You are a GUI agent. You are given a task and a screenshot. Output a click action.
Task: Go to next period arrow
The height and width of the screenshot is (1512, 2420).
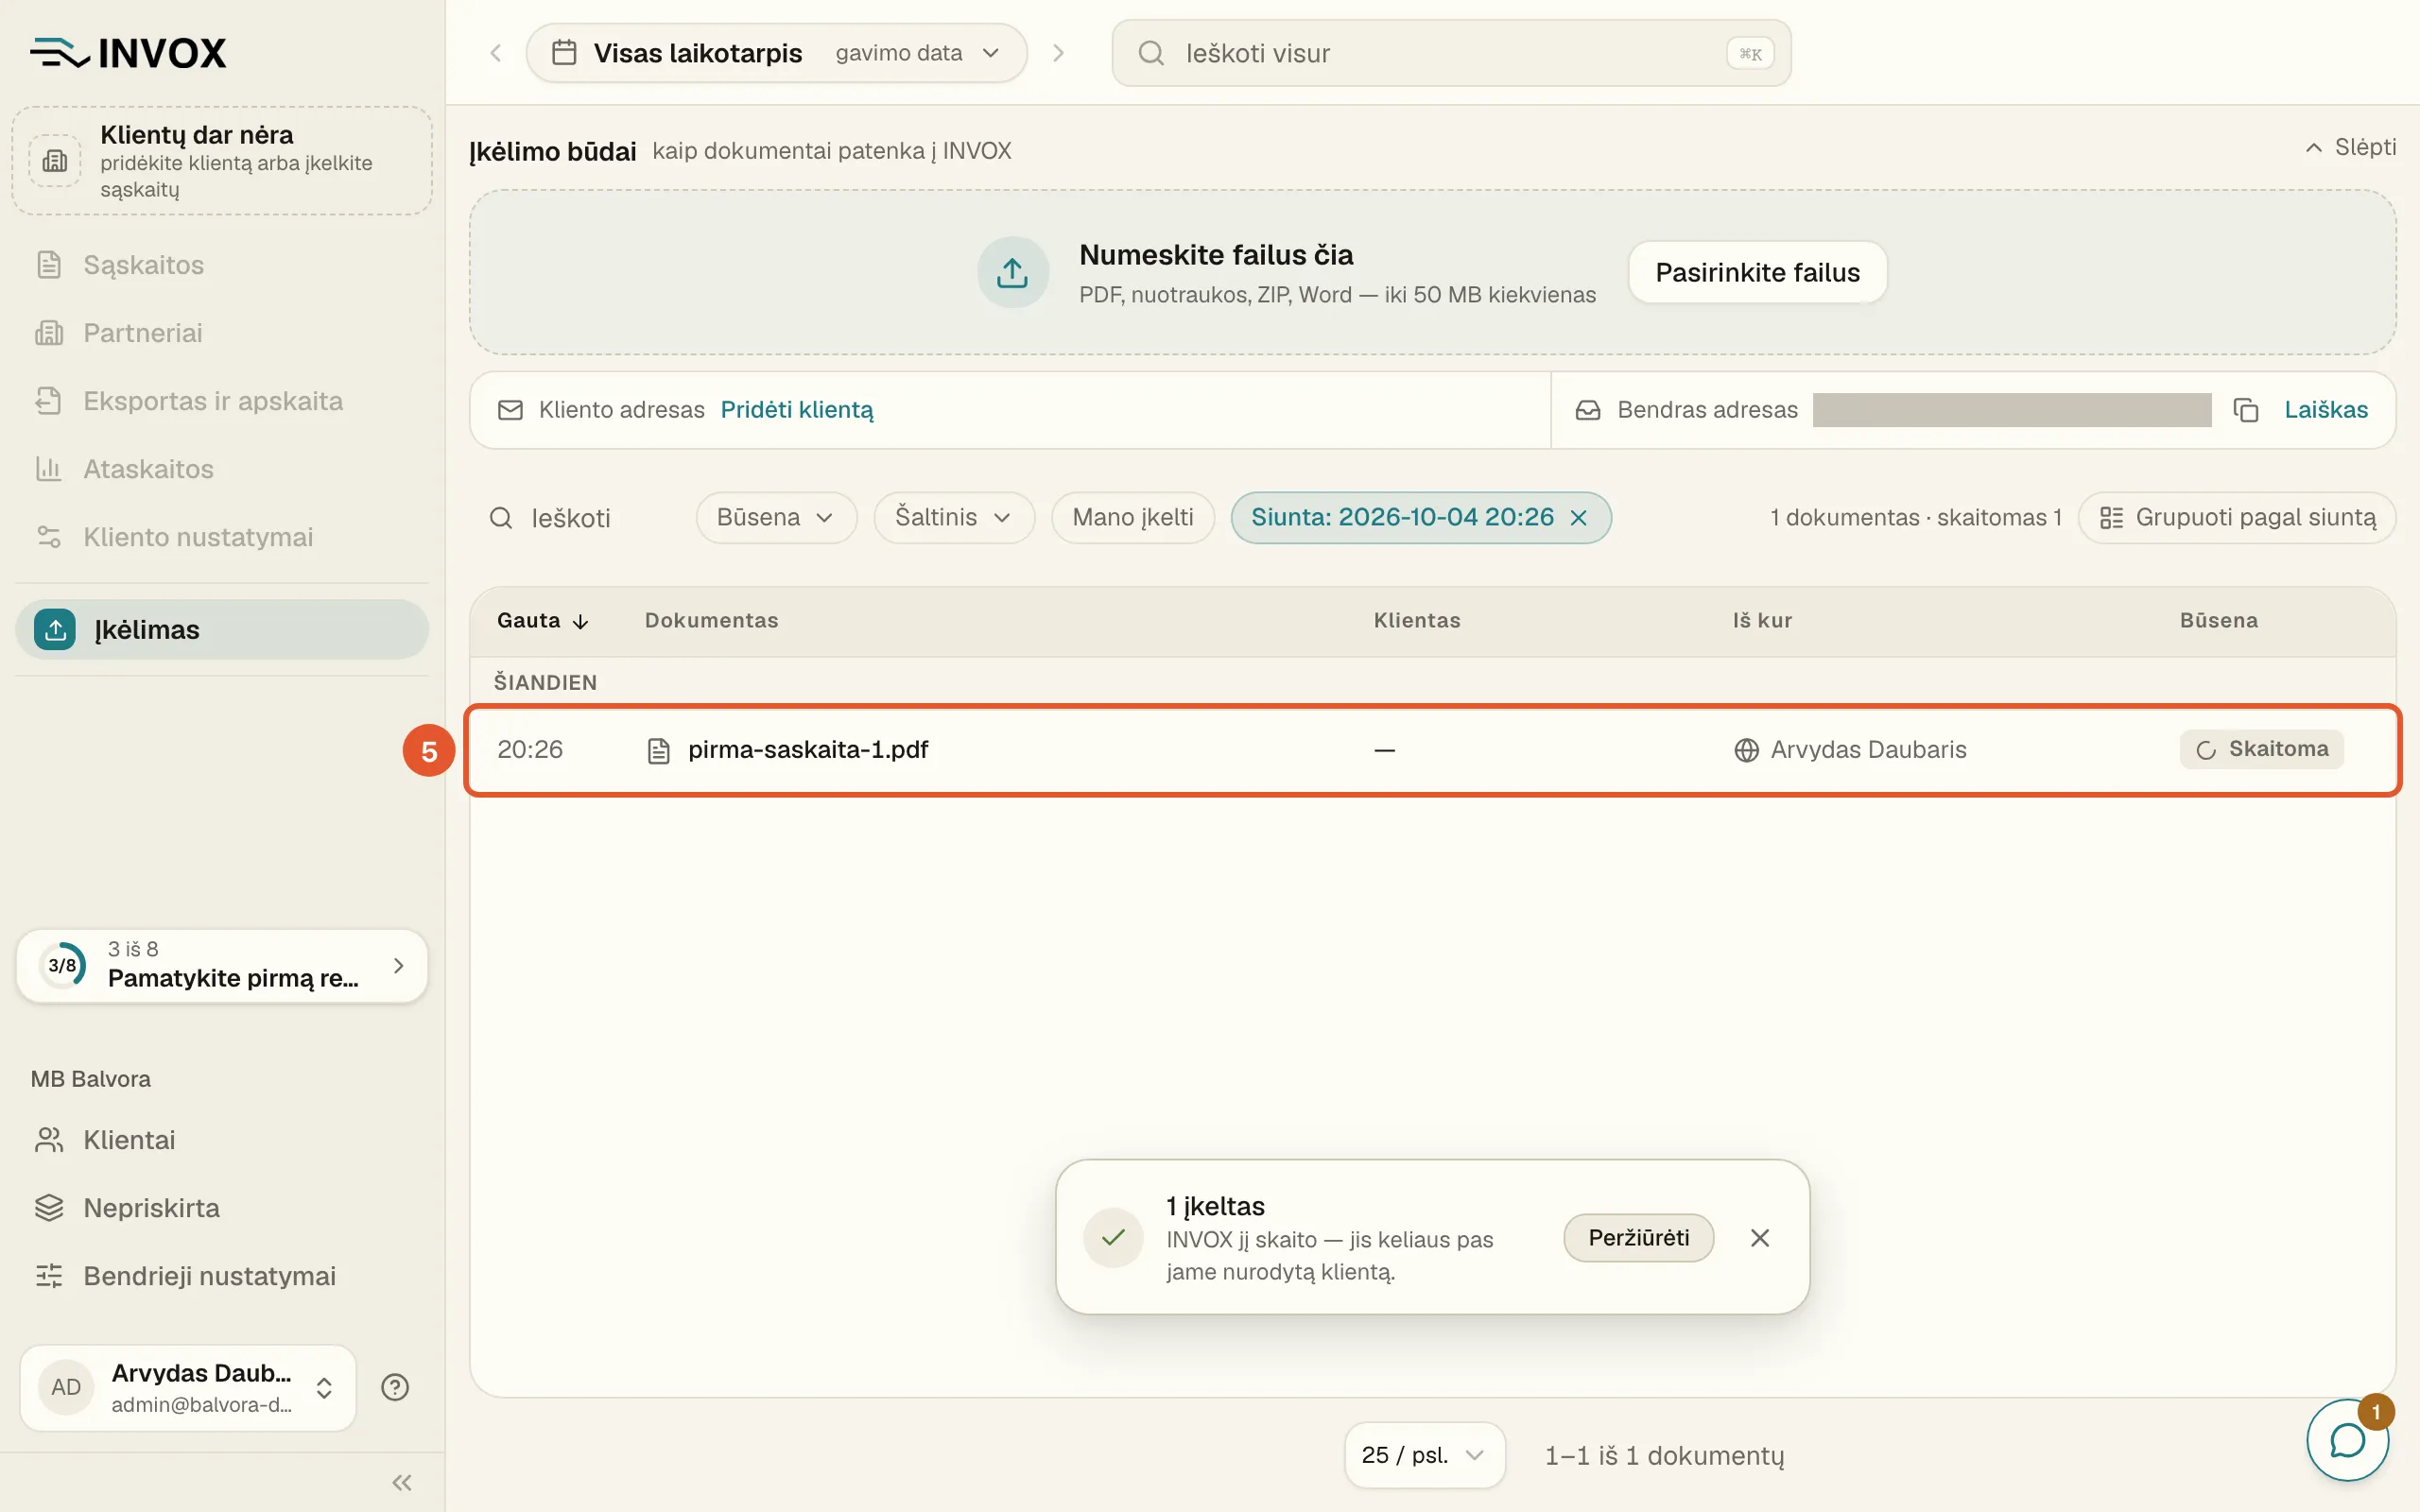pos(1058,53)
